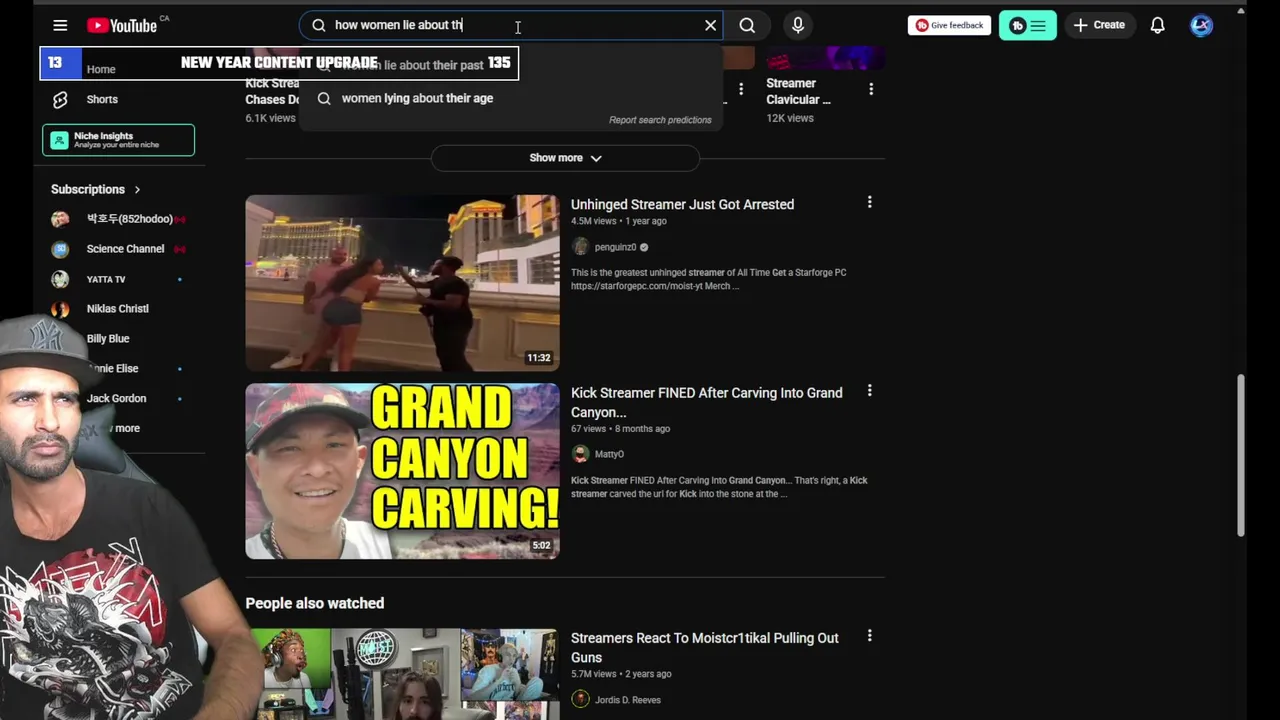This screenshot has height=720, width=1280.
Task: Open the Niklas Christl subscription
Action: (118, 309)
